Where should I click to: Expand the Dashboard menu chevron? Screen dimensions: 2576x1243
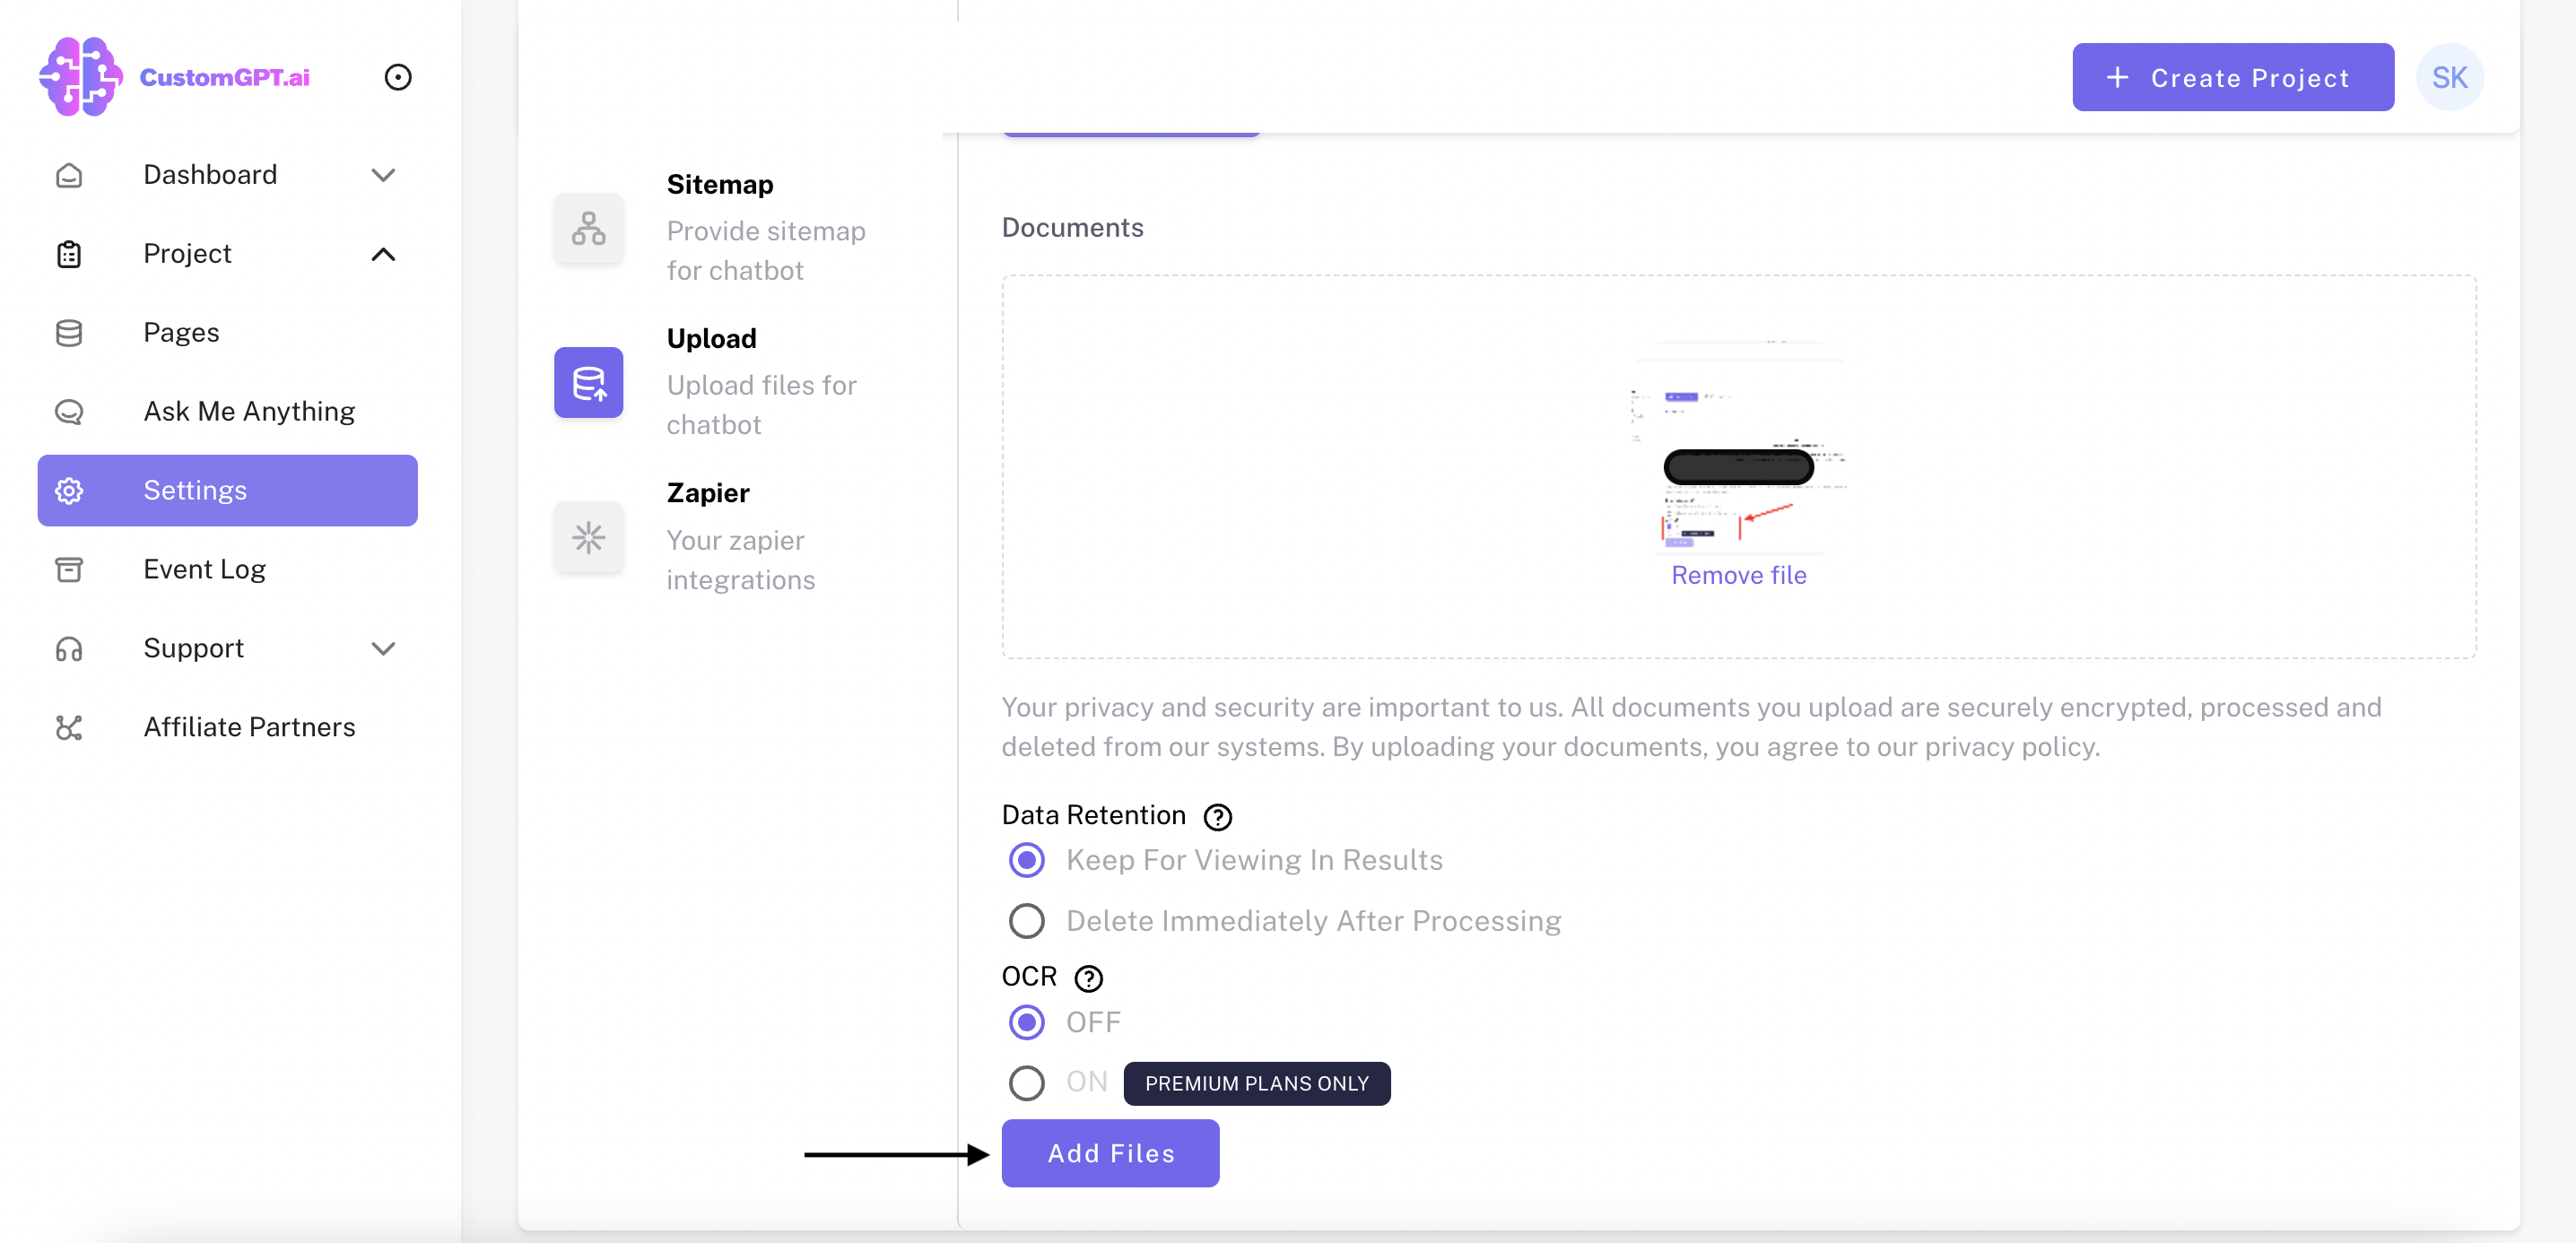383,175
